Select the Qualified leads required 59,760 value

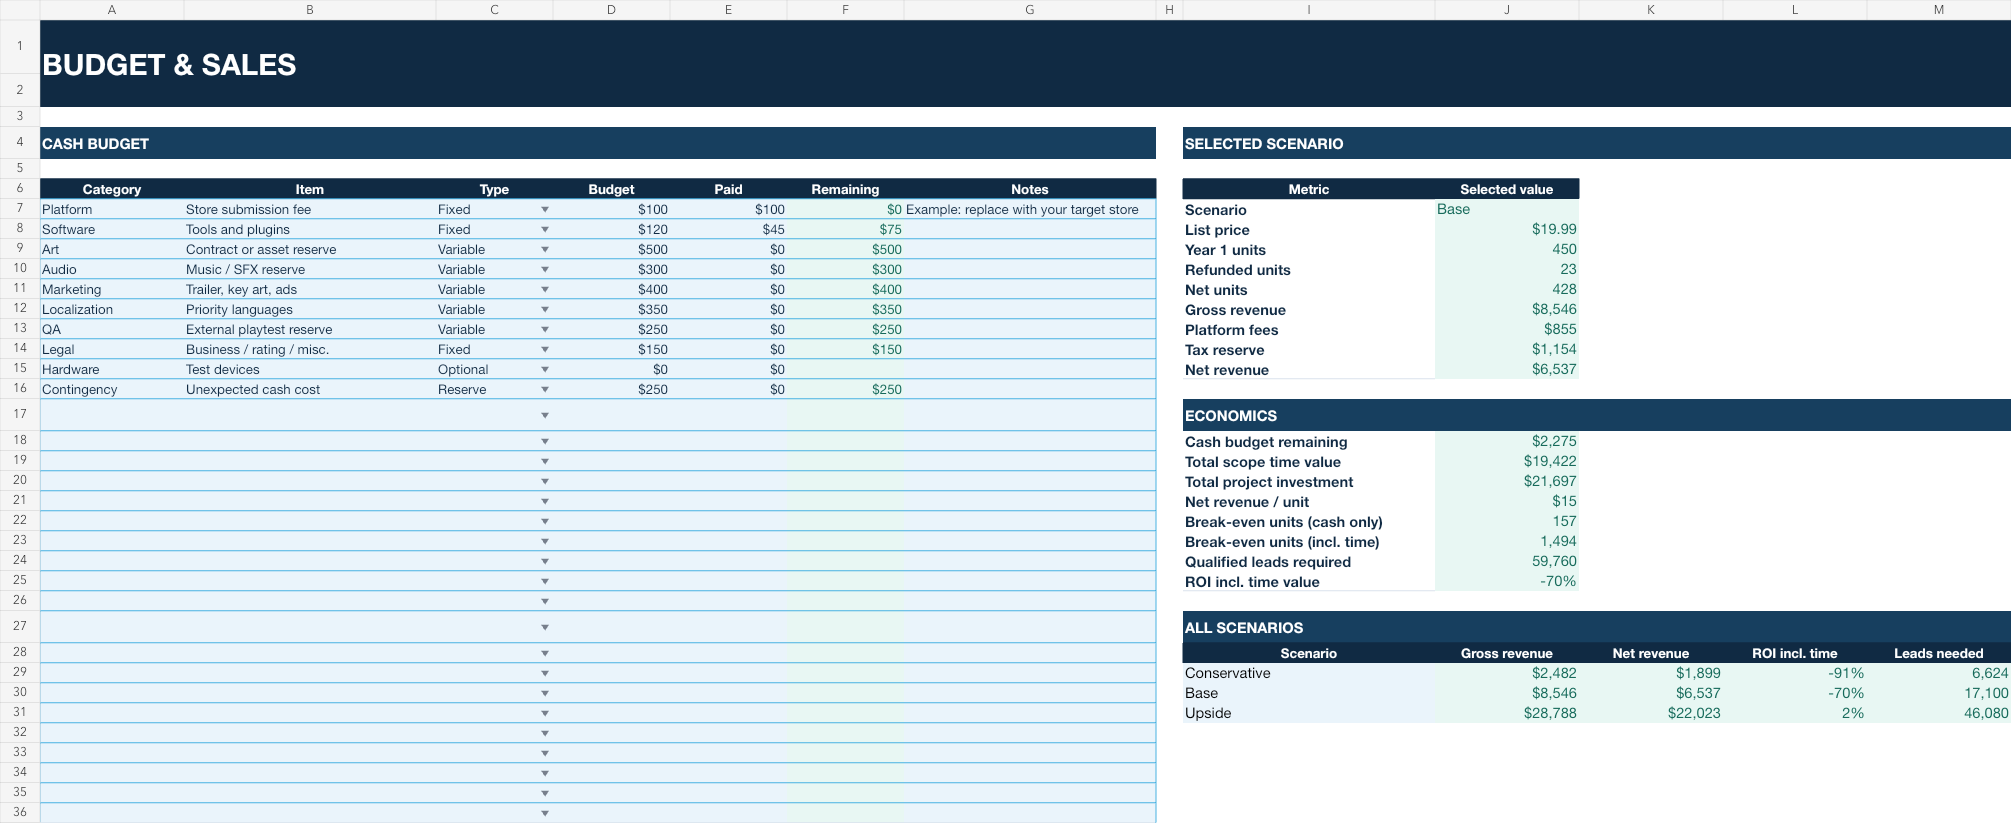tap(1506, 561)
